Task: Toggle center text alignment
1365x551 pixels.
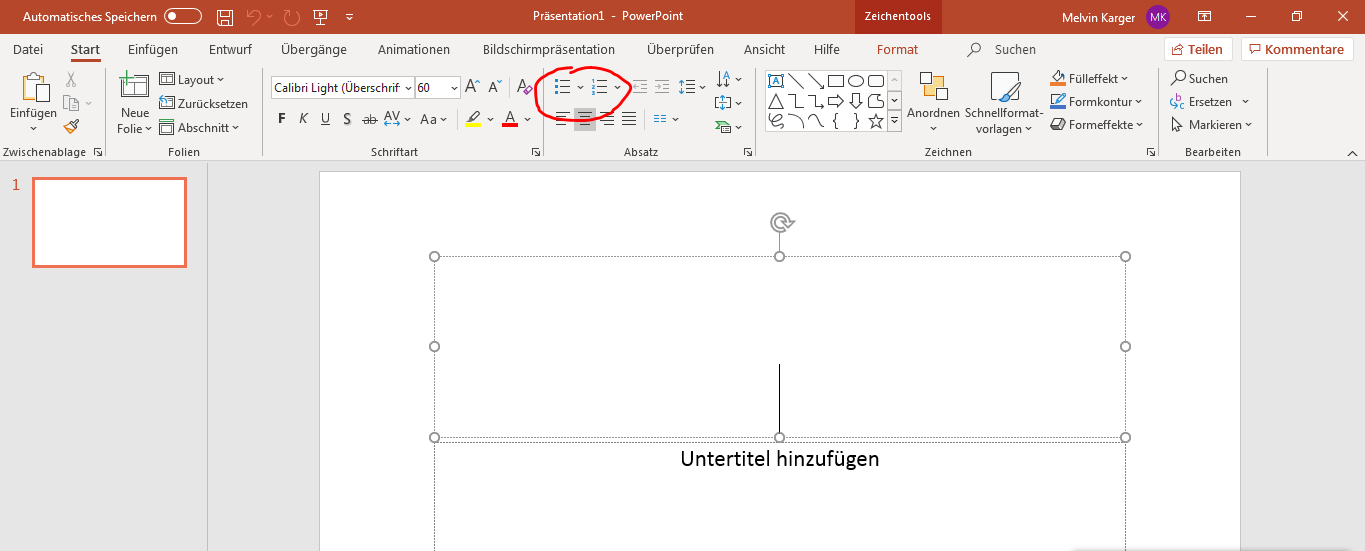Action: click(x=585, y=119)
